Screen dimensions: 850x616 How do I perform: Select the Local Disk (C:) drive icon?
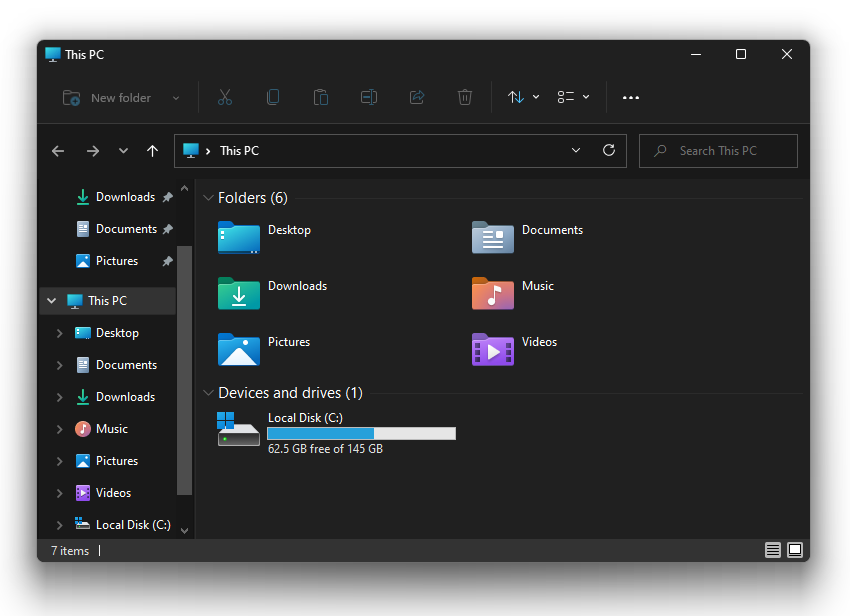[239, 428]
